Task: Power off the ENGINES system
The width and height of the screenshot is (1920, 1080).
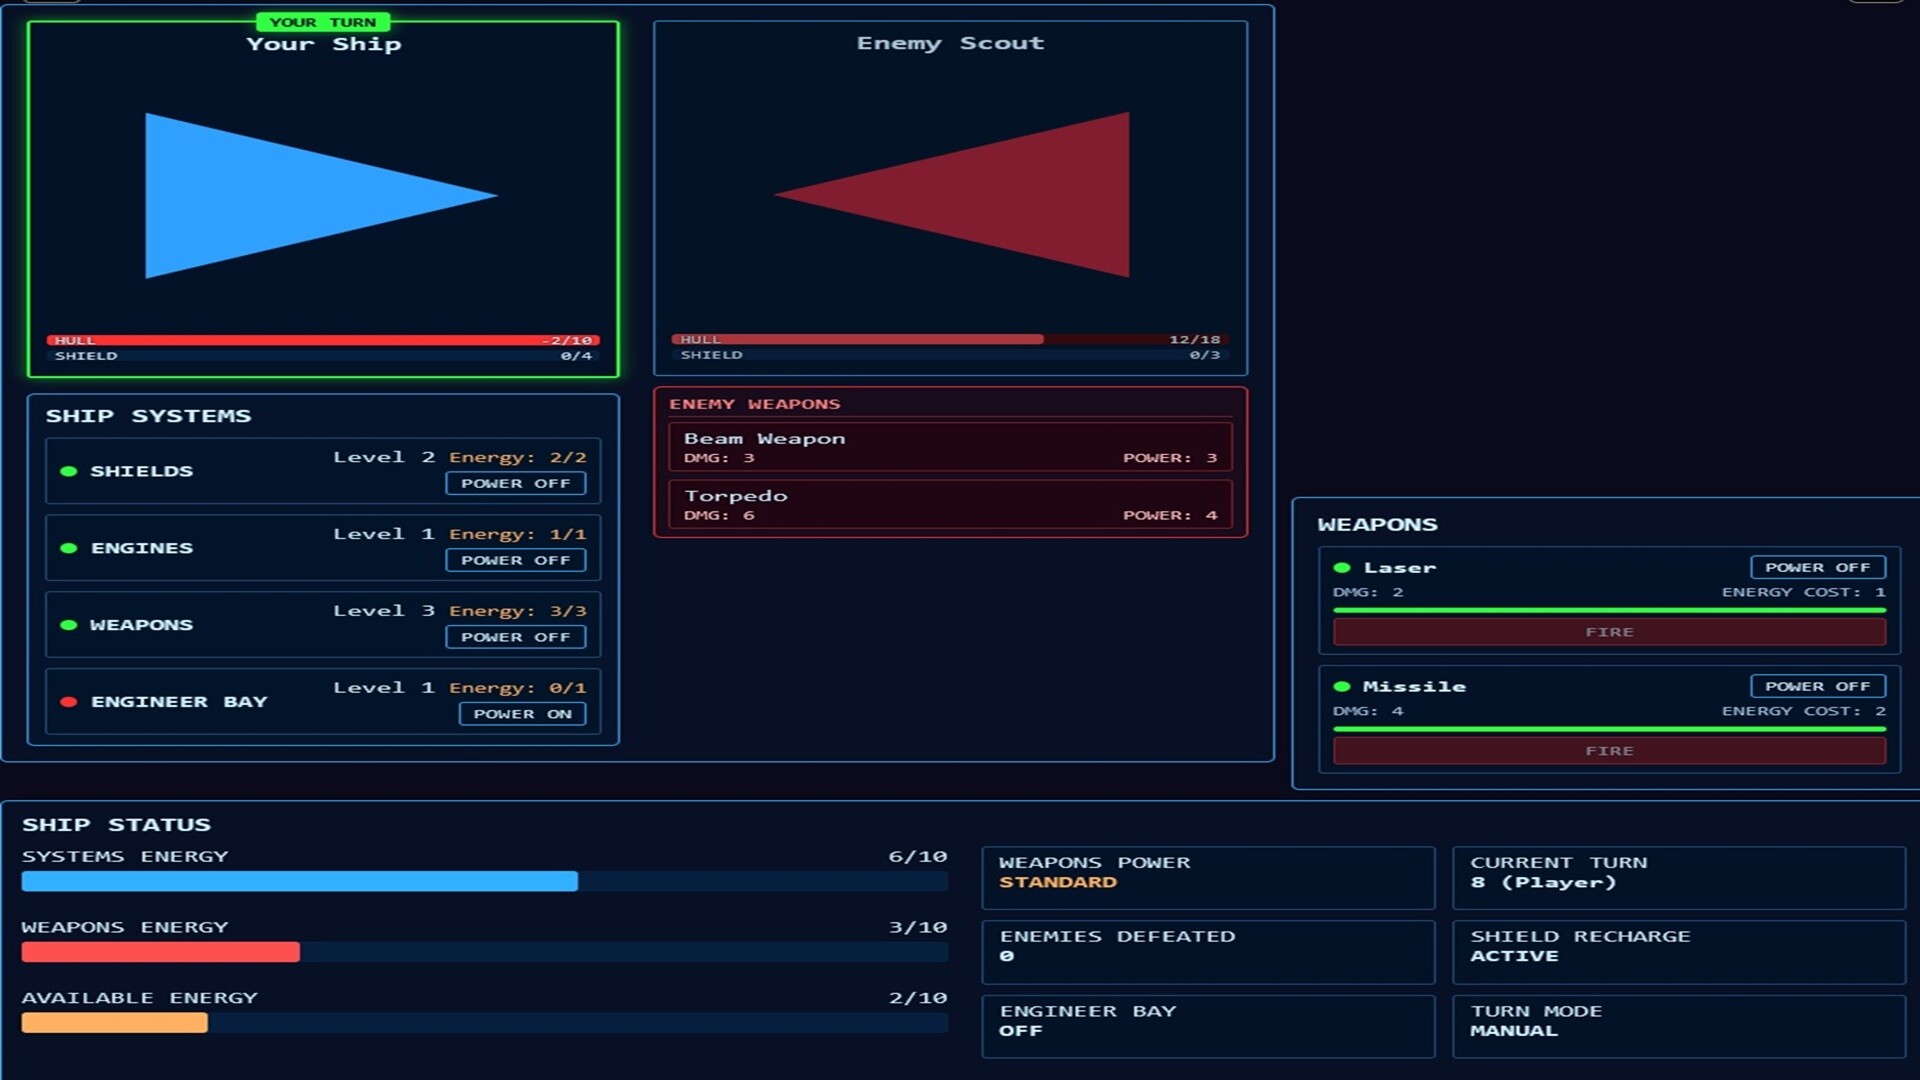Action: tap(516, 560)
